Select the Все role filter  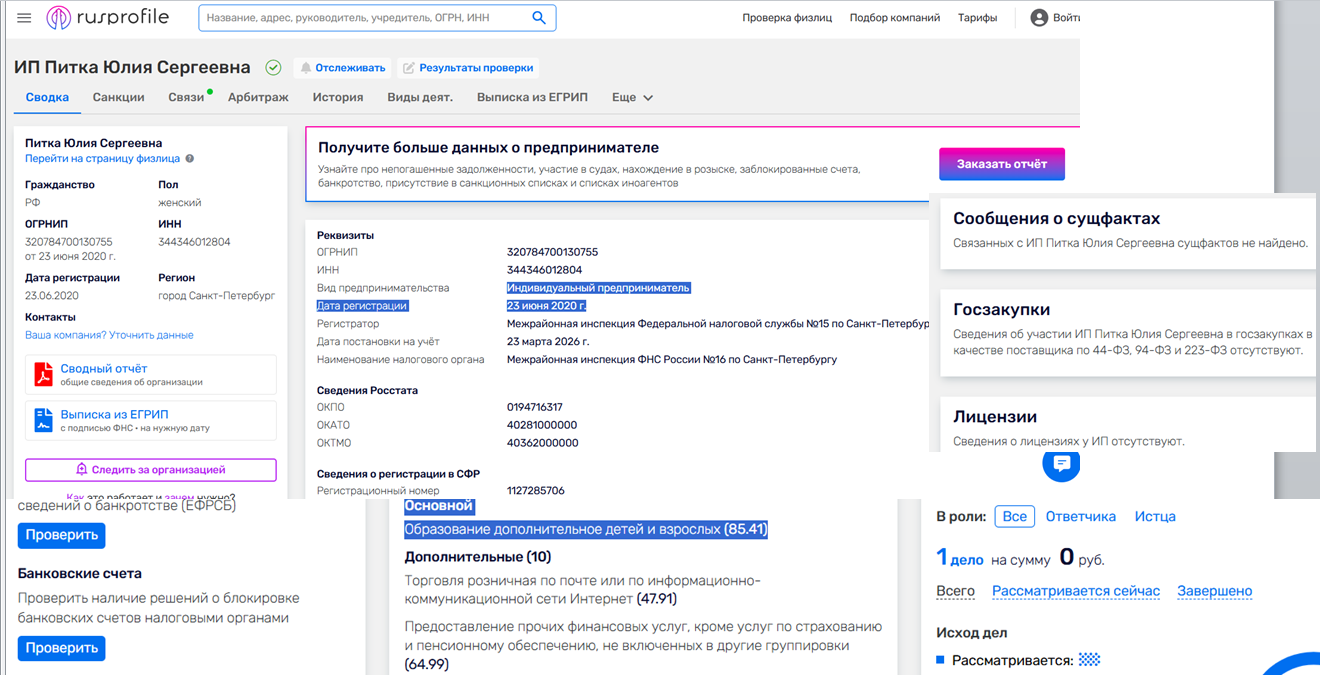point(1014,516)
